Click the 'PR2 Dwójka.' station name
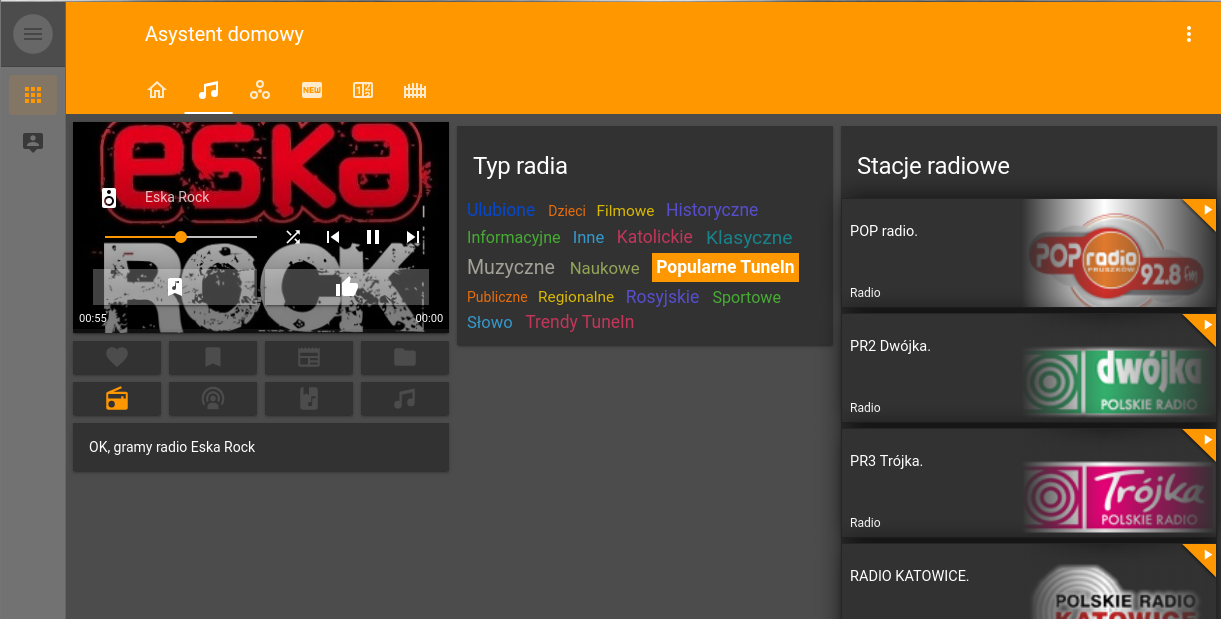The height and width of the screenshot is (619, 1221). [x=890, y=346]
